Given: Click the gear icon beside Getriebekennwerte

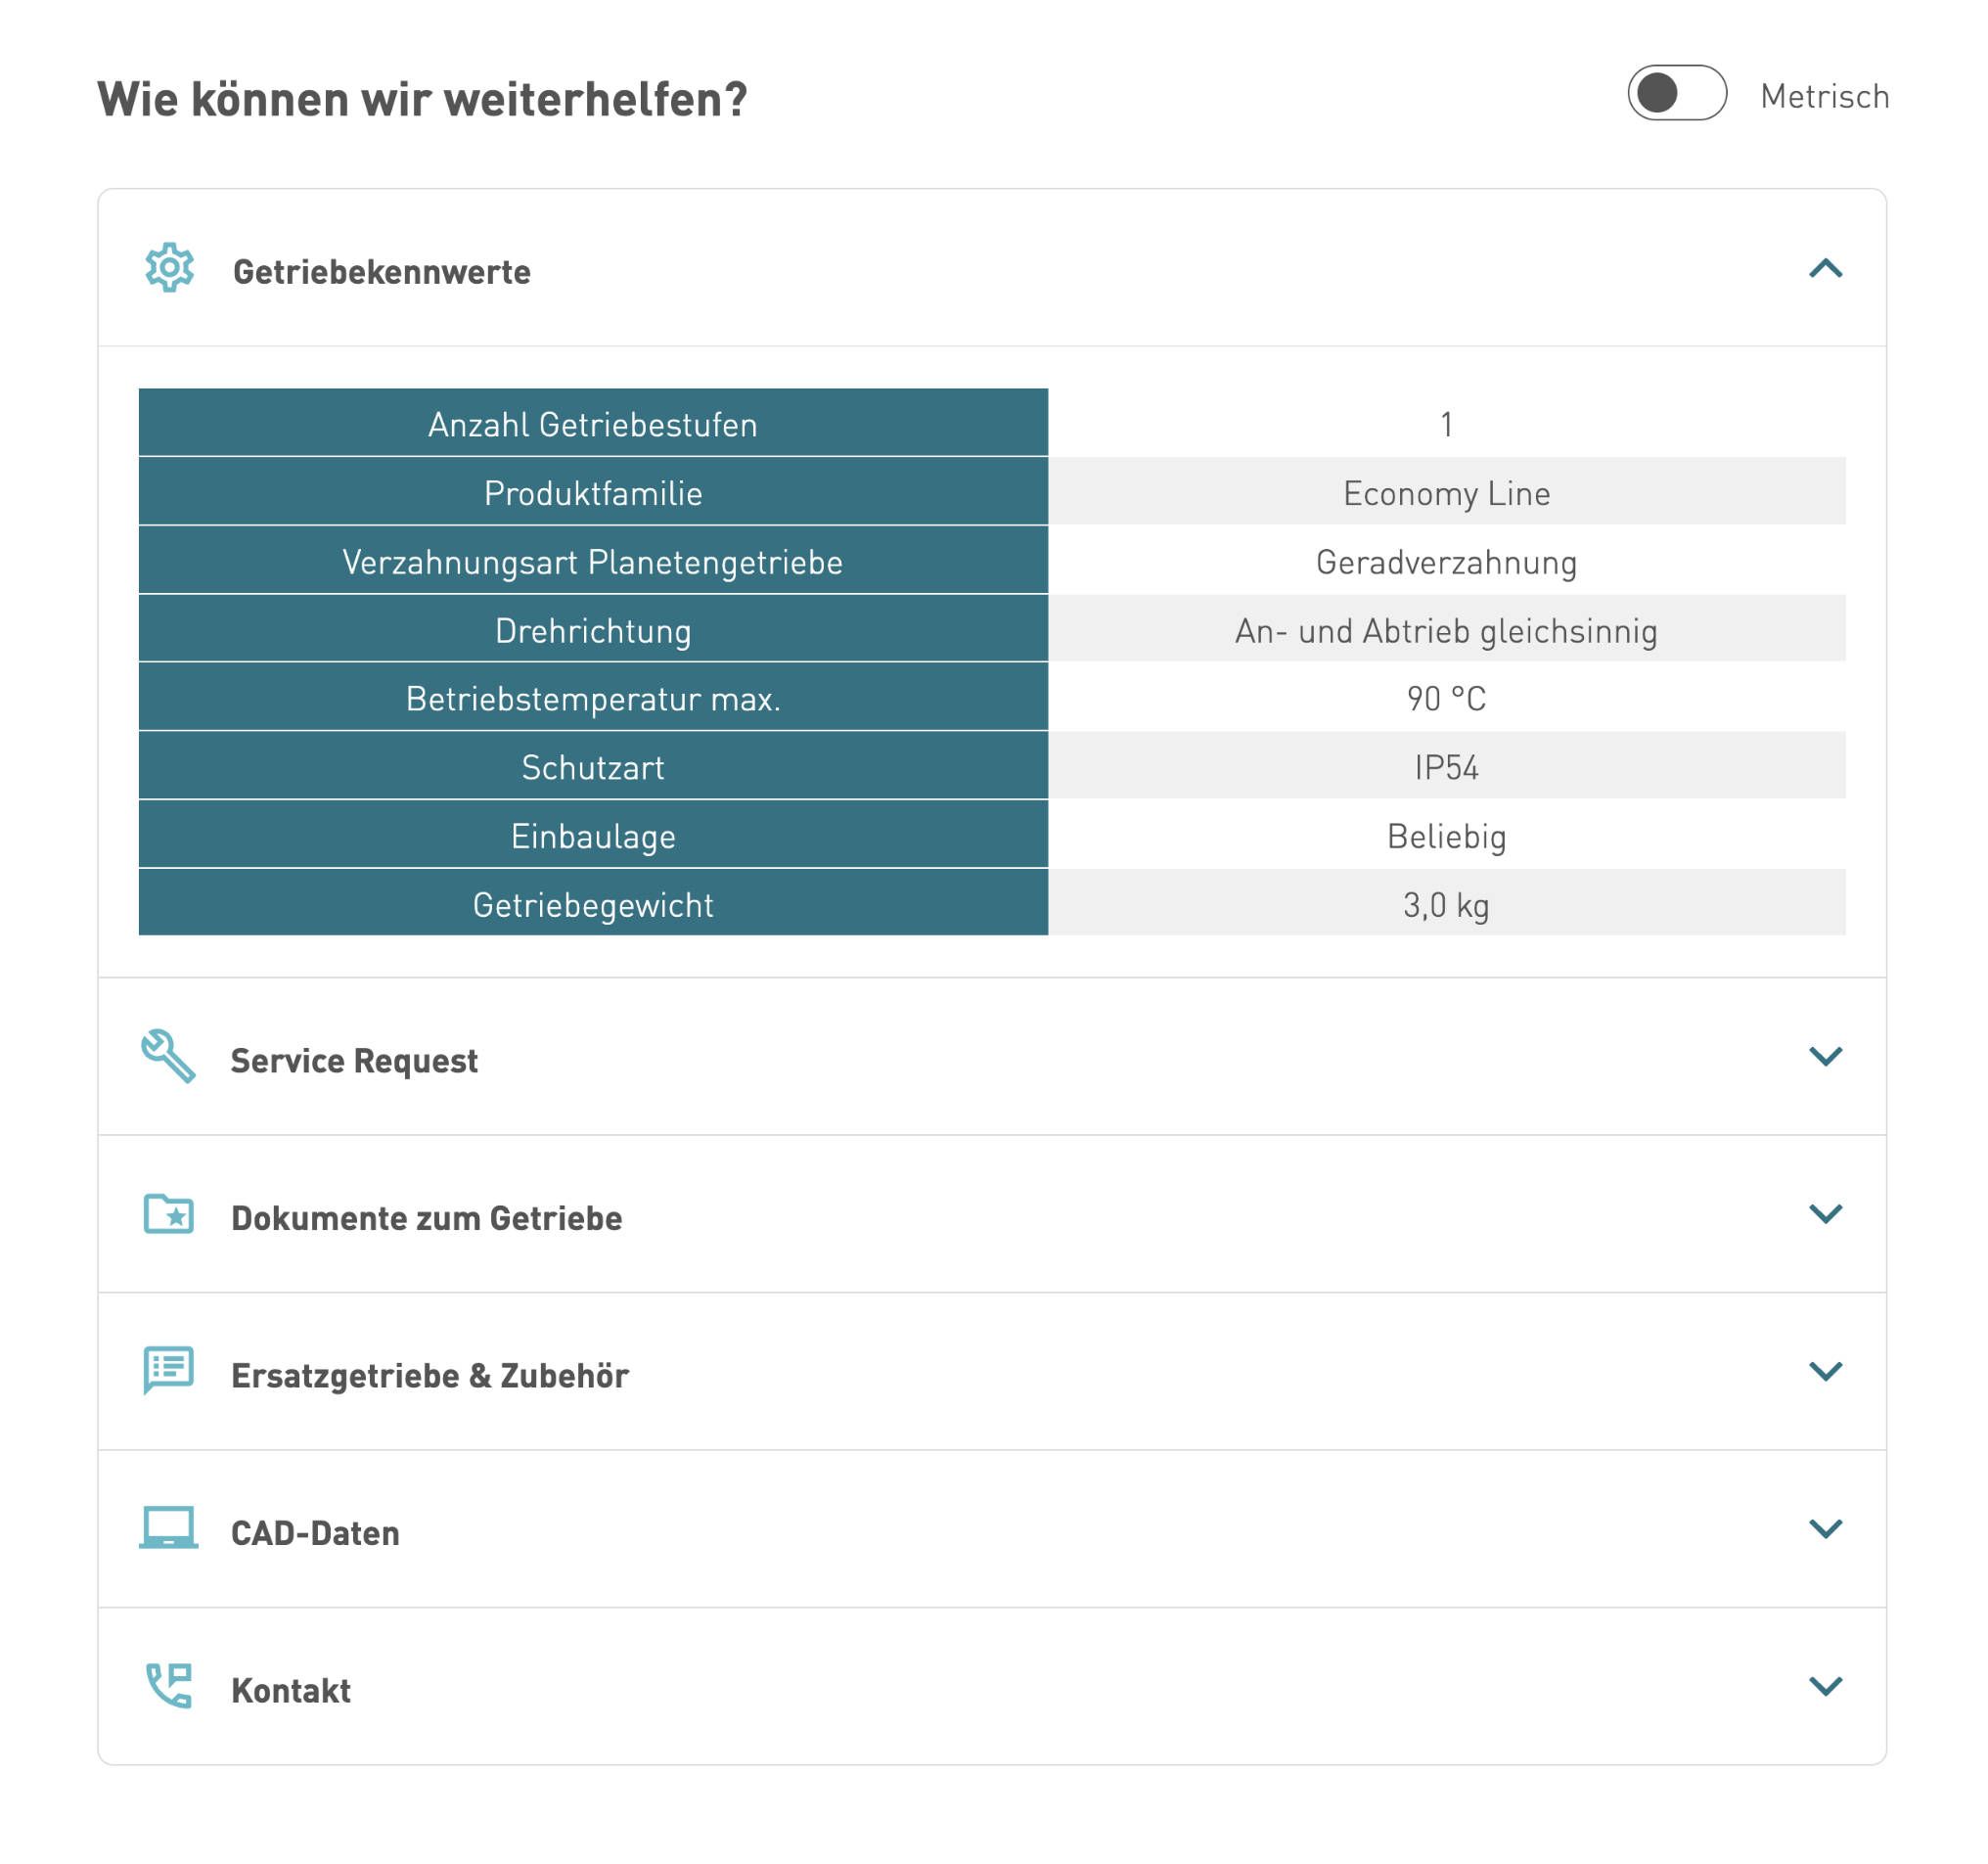Looking at the screenshot, I should (170, 268).
